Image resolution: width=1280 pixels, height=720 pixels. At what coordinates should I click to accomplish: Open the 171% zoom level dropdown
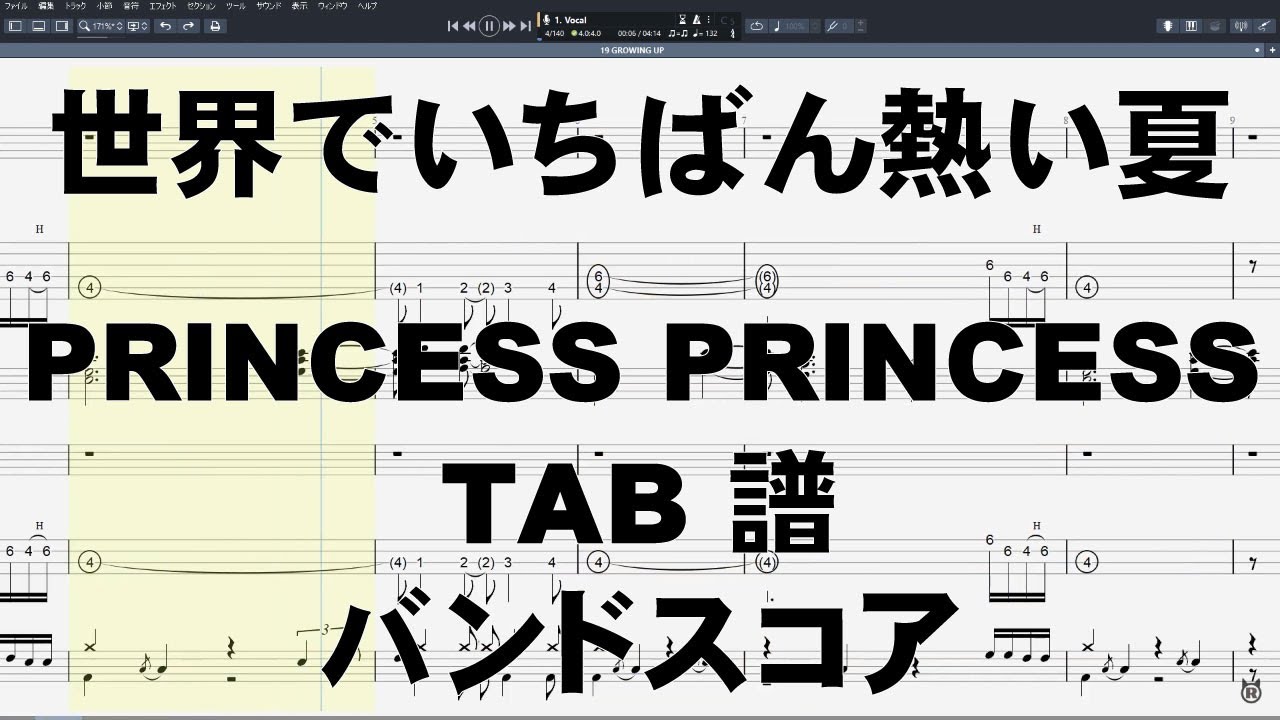click(x=107, y=26)
